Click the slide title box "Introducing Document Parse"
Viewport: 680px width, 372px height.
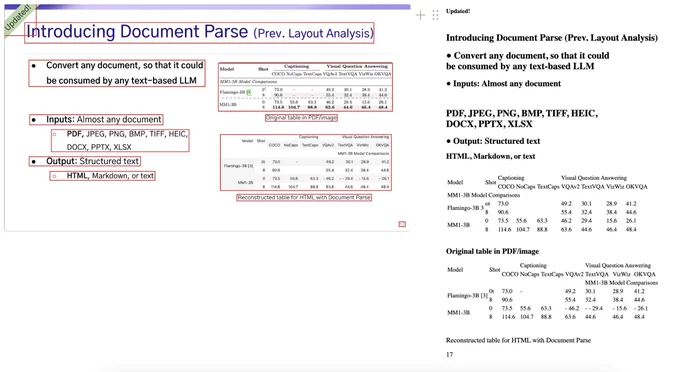[199, 33]
